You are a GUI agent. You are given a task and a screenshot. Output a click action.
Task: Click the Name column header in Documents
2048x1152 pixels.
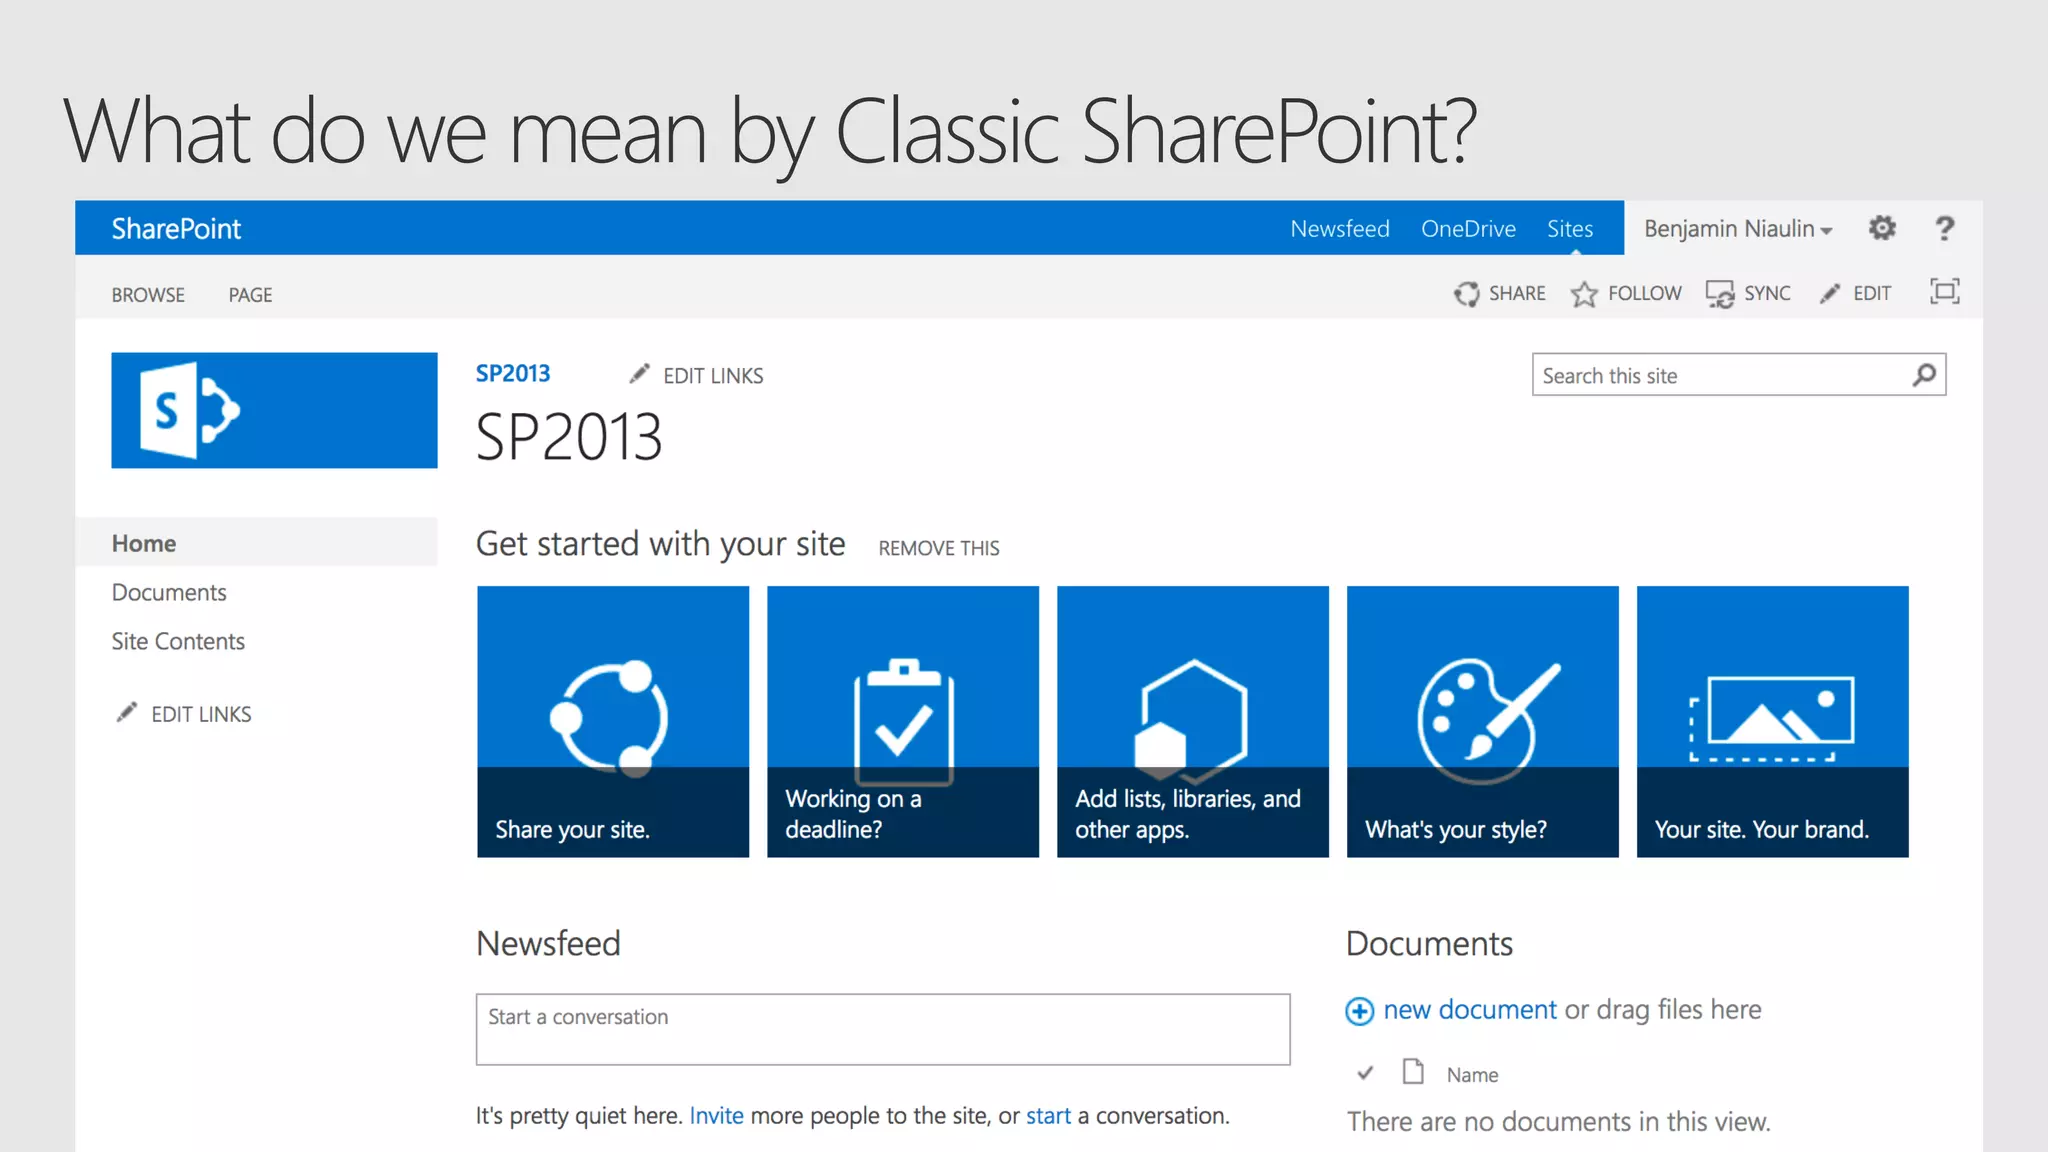1472,1075
